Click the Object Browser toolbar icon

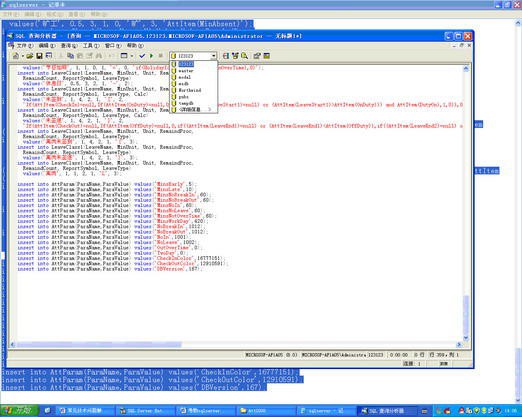point(235,56)
